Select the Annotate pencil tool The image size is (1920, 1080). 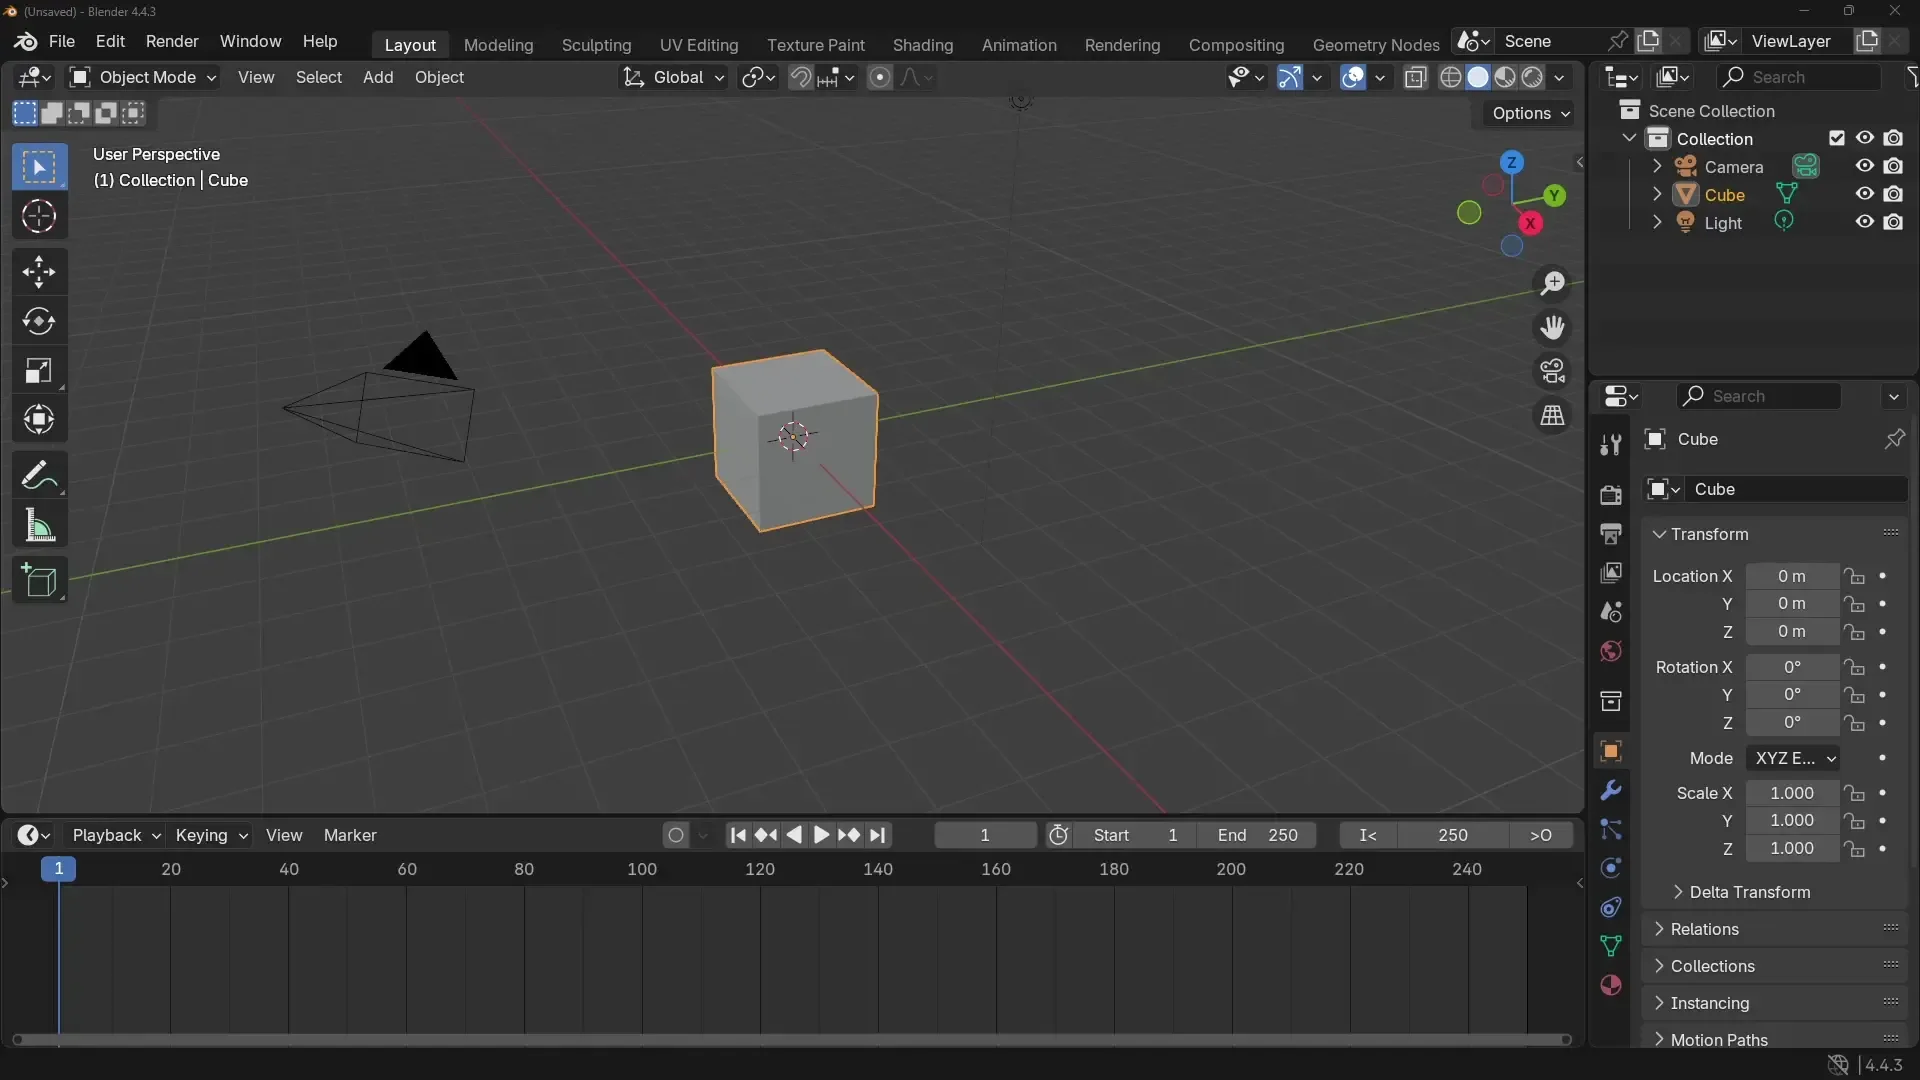(39, 475)
